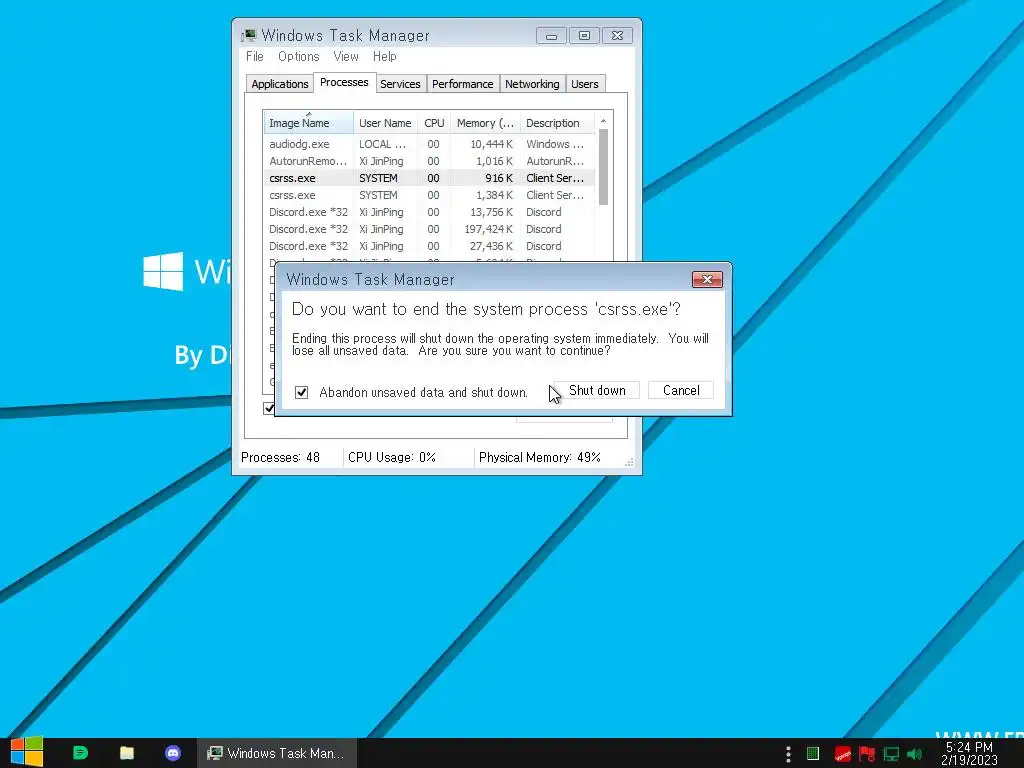Click the red square tray icon
This screenshot has width=1024, height=768.
pos(842,754)
